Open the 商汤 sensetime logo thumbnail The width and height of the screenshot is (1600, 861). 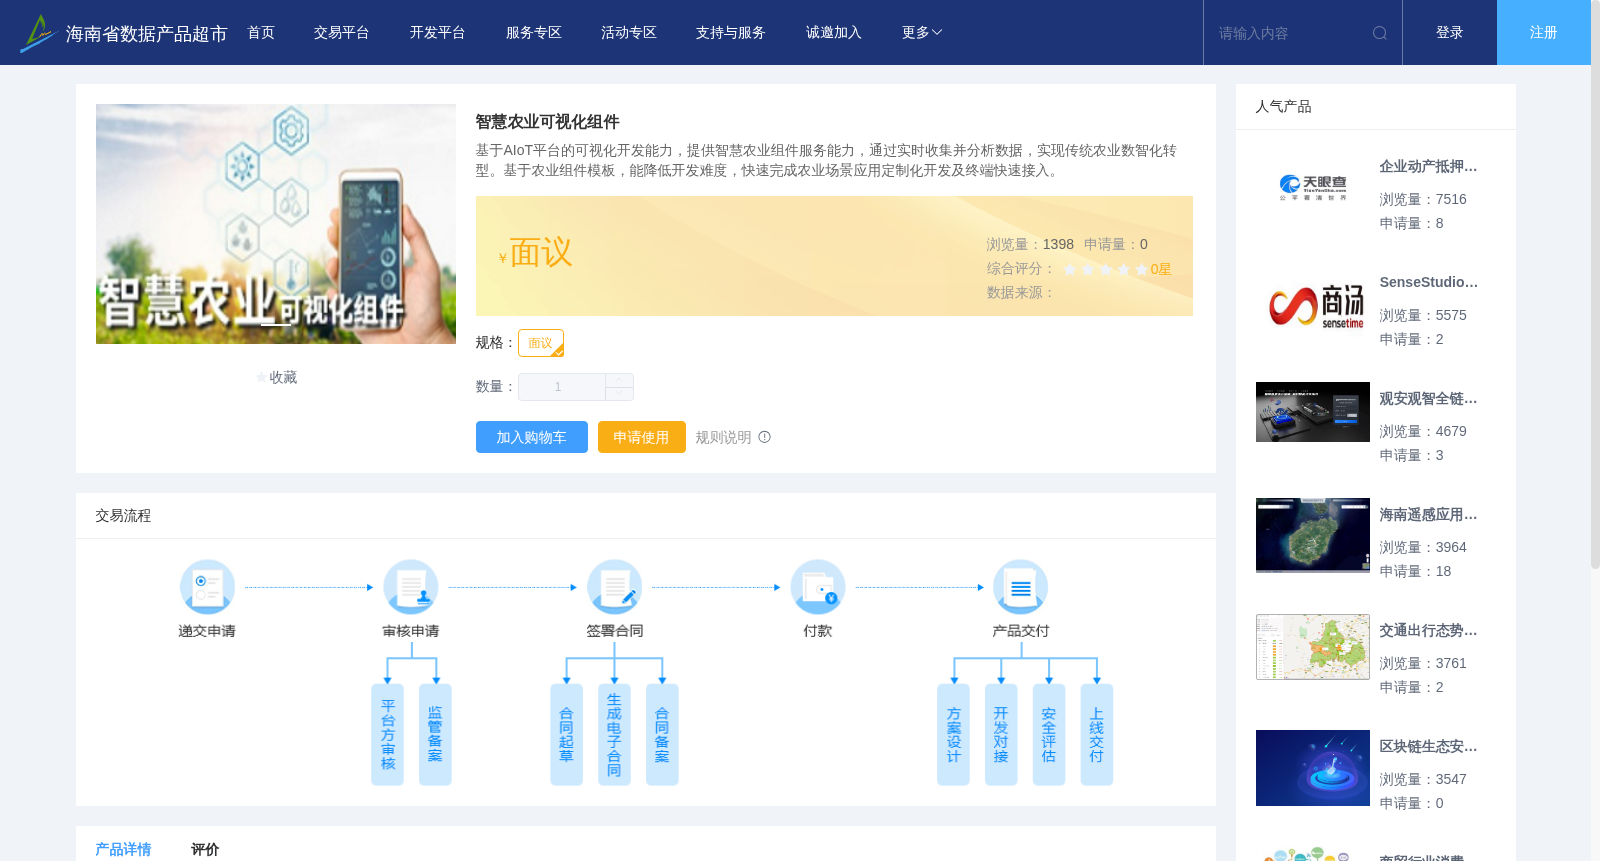coord(1313,304)
